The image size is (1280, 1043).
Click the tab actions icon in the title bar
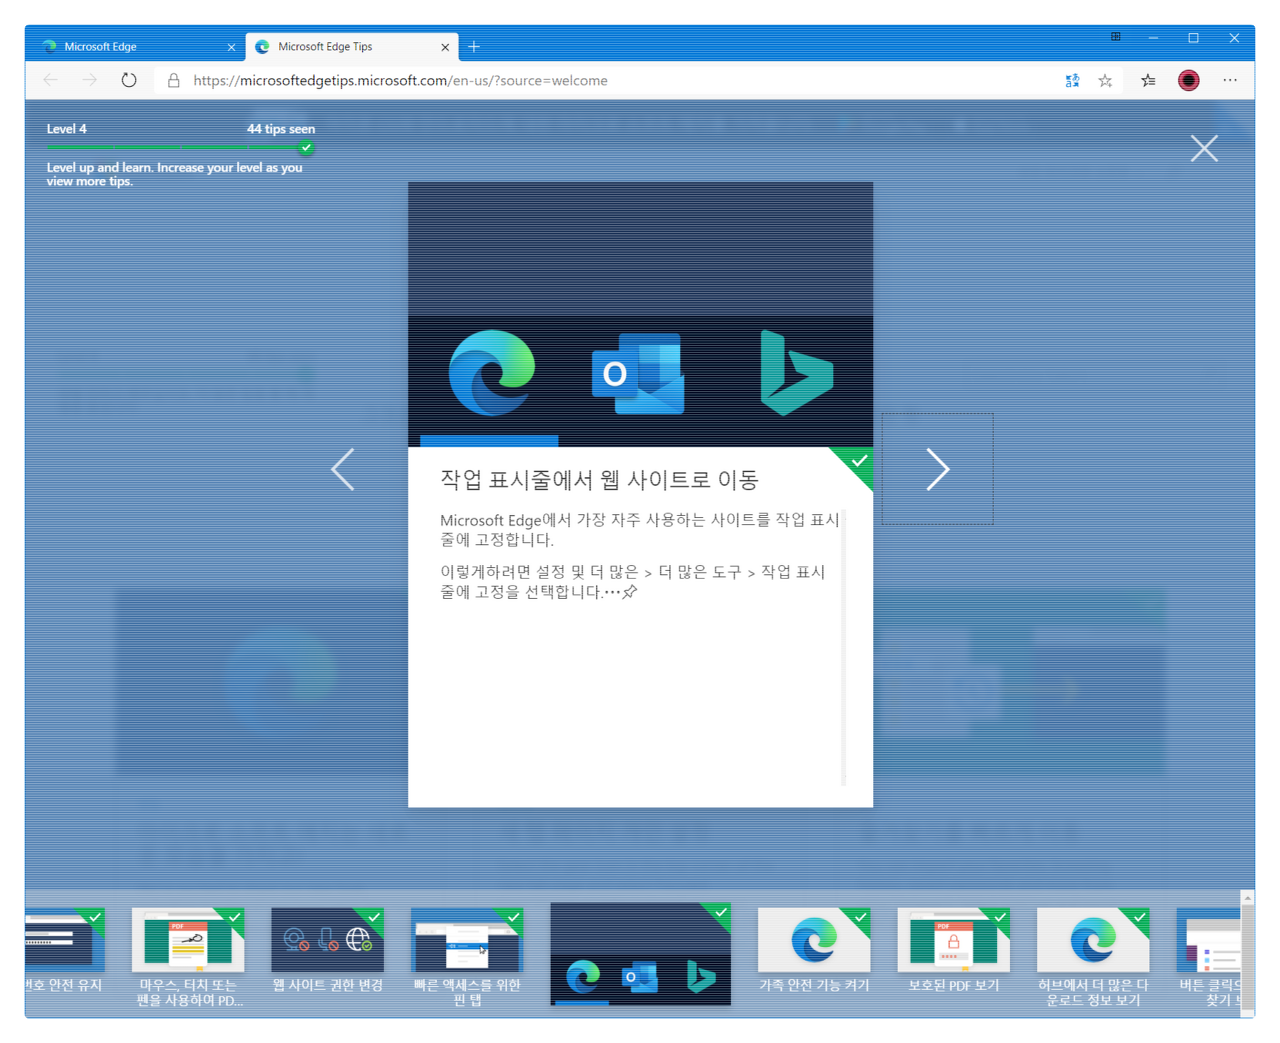(1115, 37)
